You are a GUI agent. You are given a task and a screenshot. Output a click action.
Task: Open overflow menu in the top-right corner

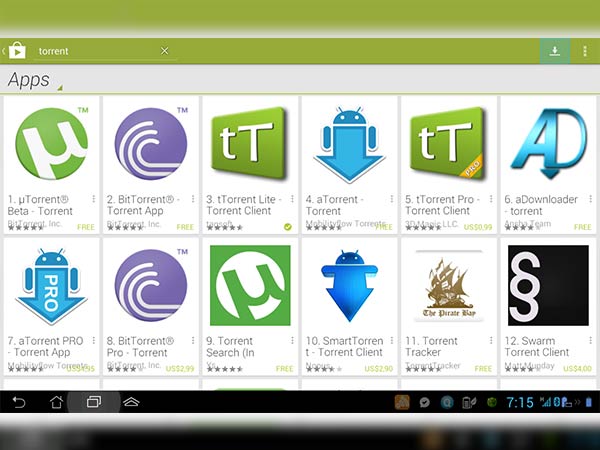584,50
